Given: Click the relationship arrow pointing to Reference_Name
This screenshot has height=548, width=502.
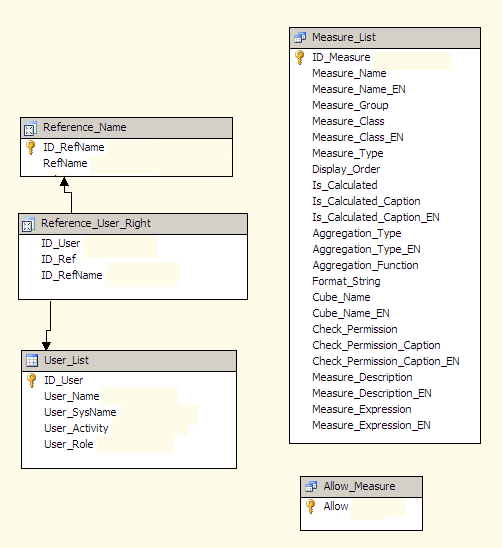Looking at the screenshot, I should [64, 182].
